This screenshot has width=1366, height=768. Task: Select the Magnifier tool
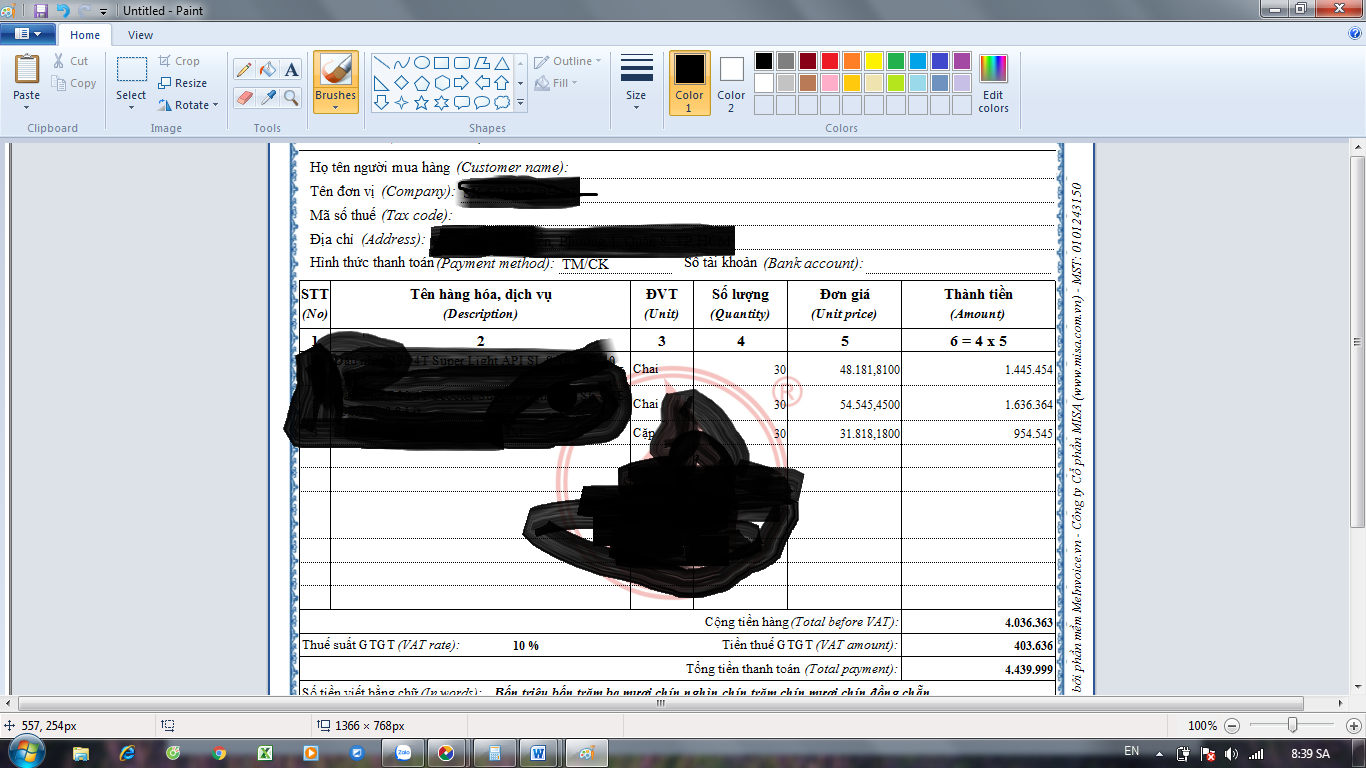pos(291,97)
